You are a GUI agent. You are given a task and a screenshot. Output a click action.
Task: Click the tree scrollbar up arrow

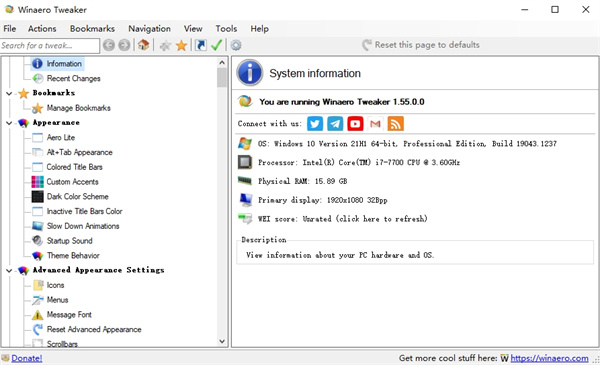222,62
